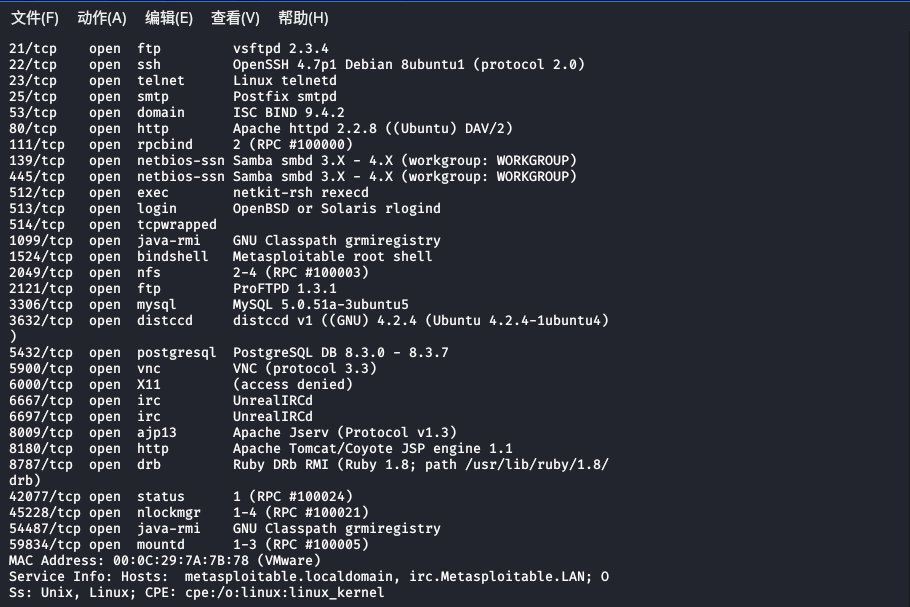Click the VNC protocol 3.3 entry
The height and width of the screenshot is (607, 910).
click(200, 368)
